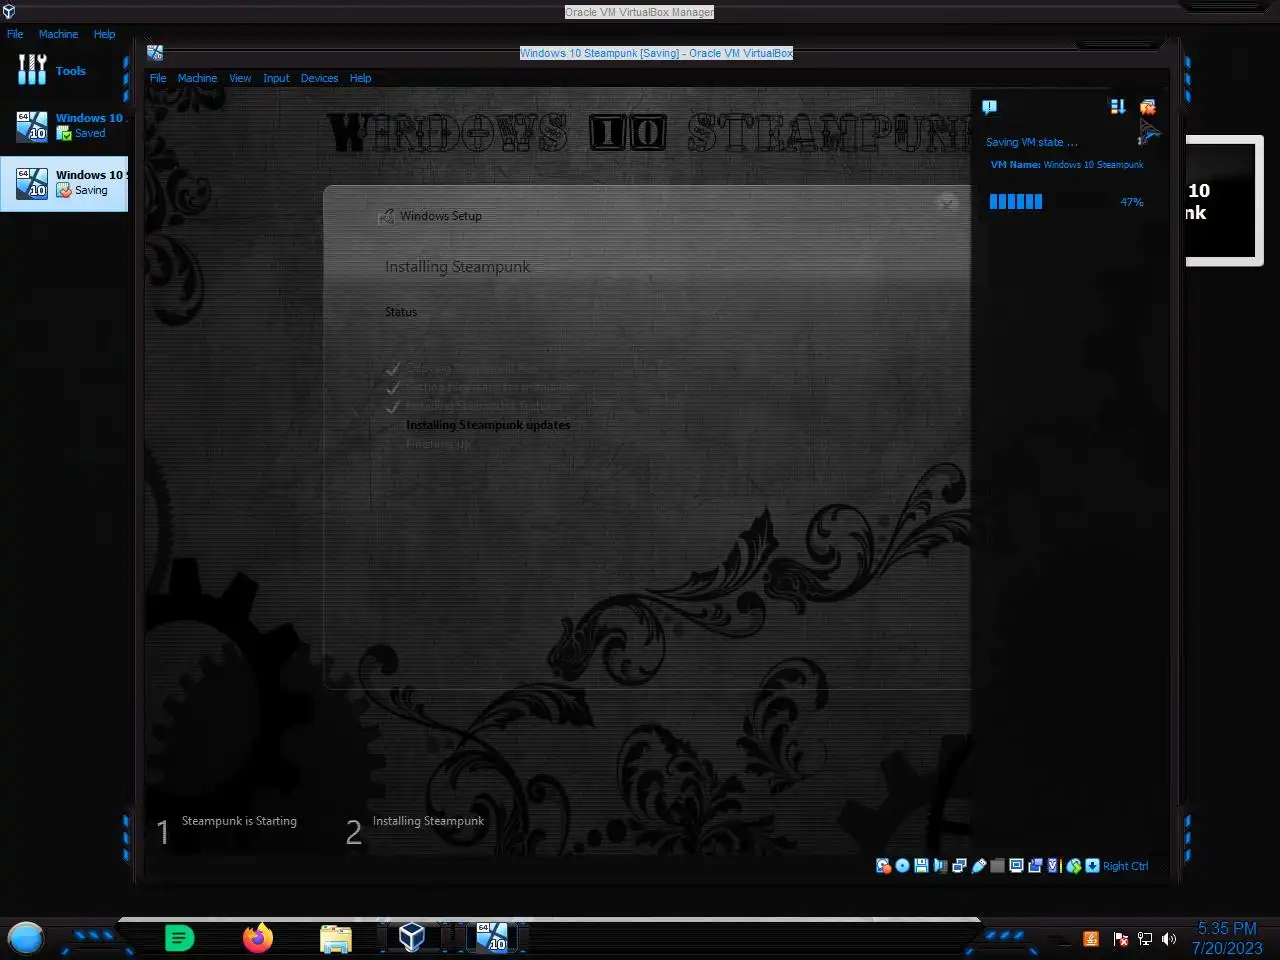The height and width of the screenshot is (960, 1280).
Task: Click the network adapters status icon
Action: [959, 866]
